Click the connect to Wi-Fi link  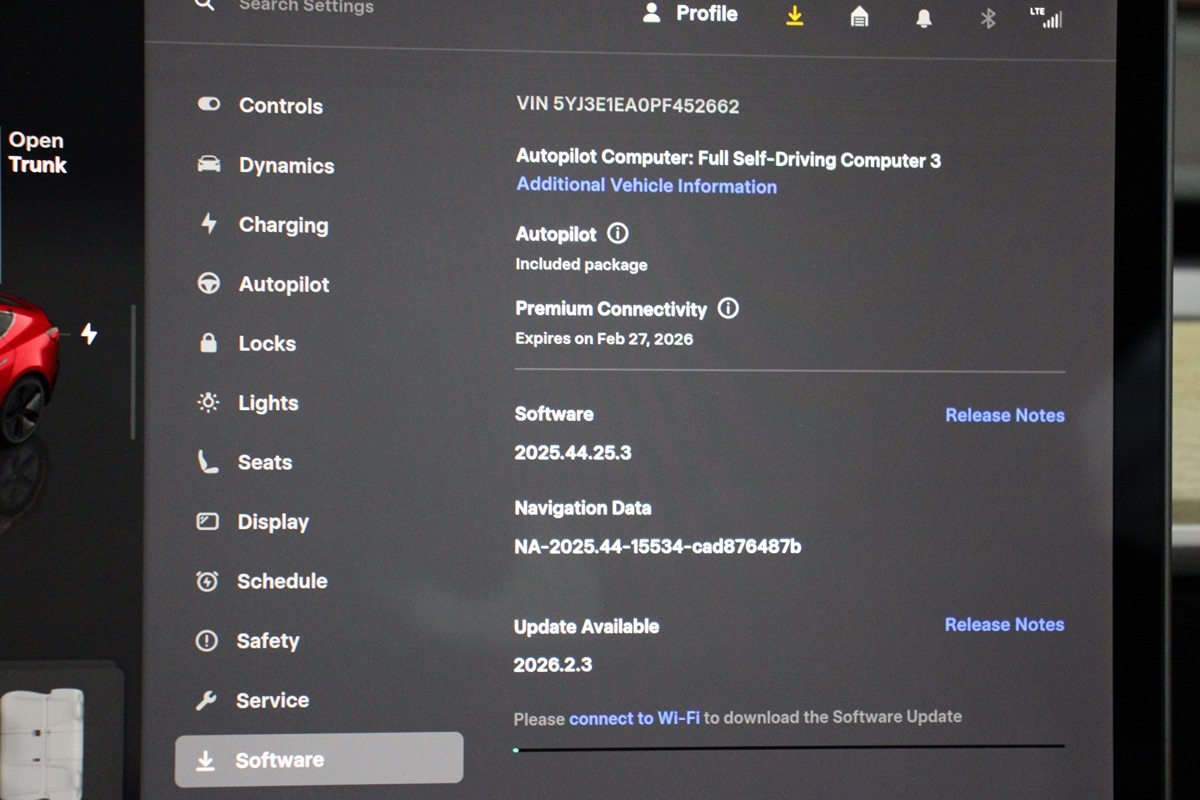(x=634, y=718)
